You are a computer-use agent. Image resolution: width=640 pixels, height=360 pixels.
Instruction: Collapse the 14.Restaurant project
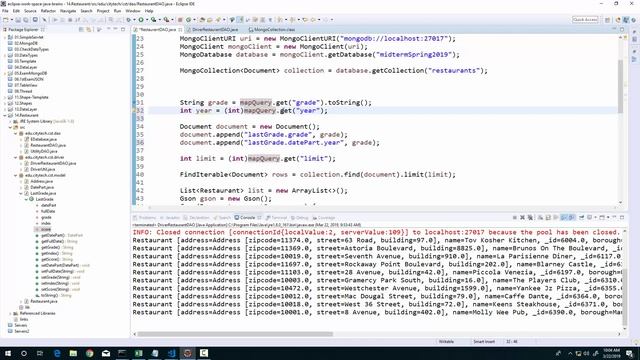(x=5, y=116)
